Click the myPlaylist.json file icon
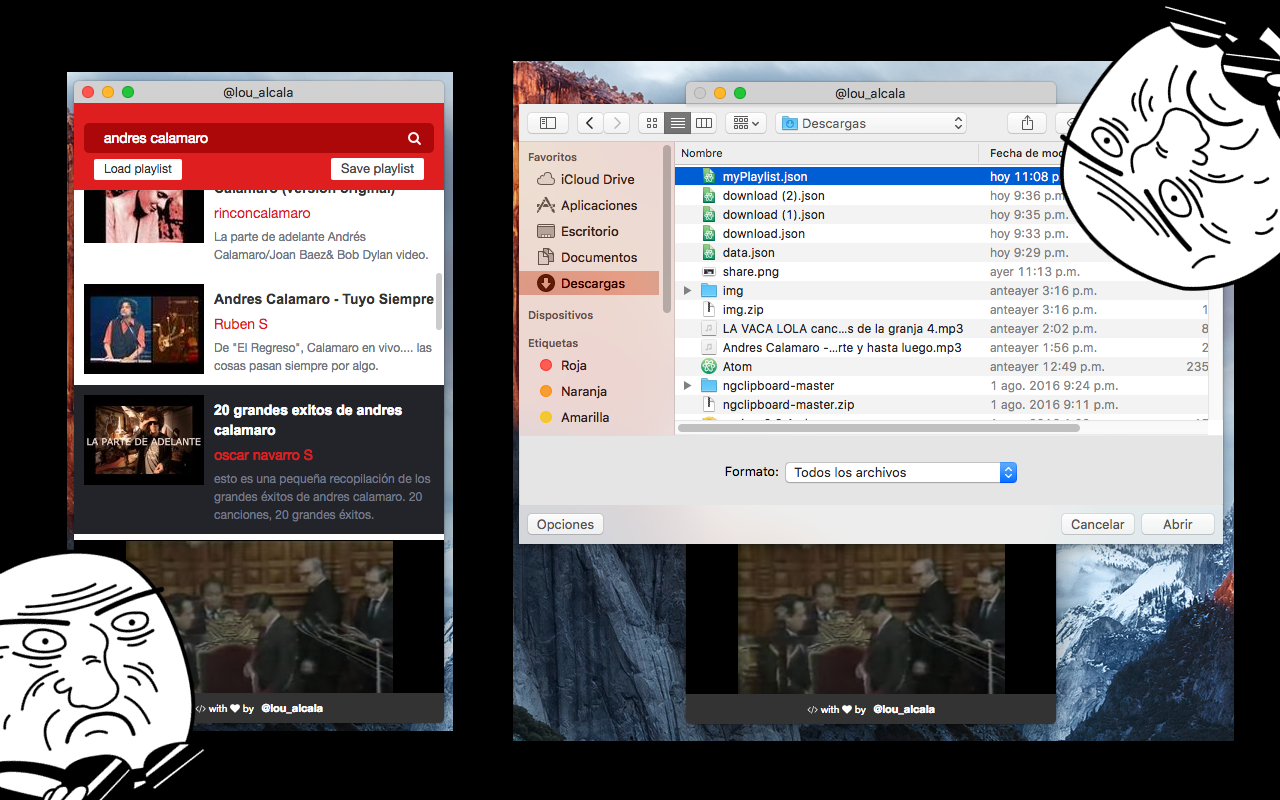 (x=709, y=177)
